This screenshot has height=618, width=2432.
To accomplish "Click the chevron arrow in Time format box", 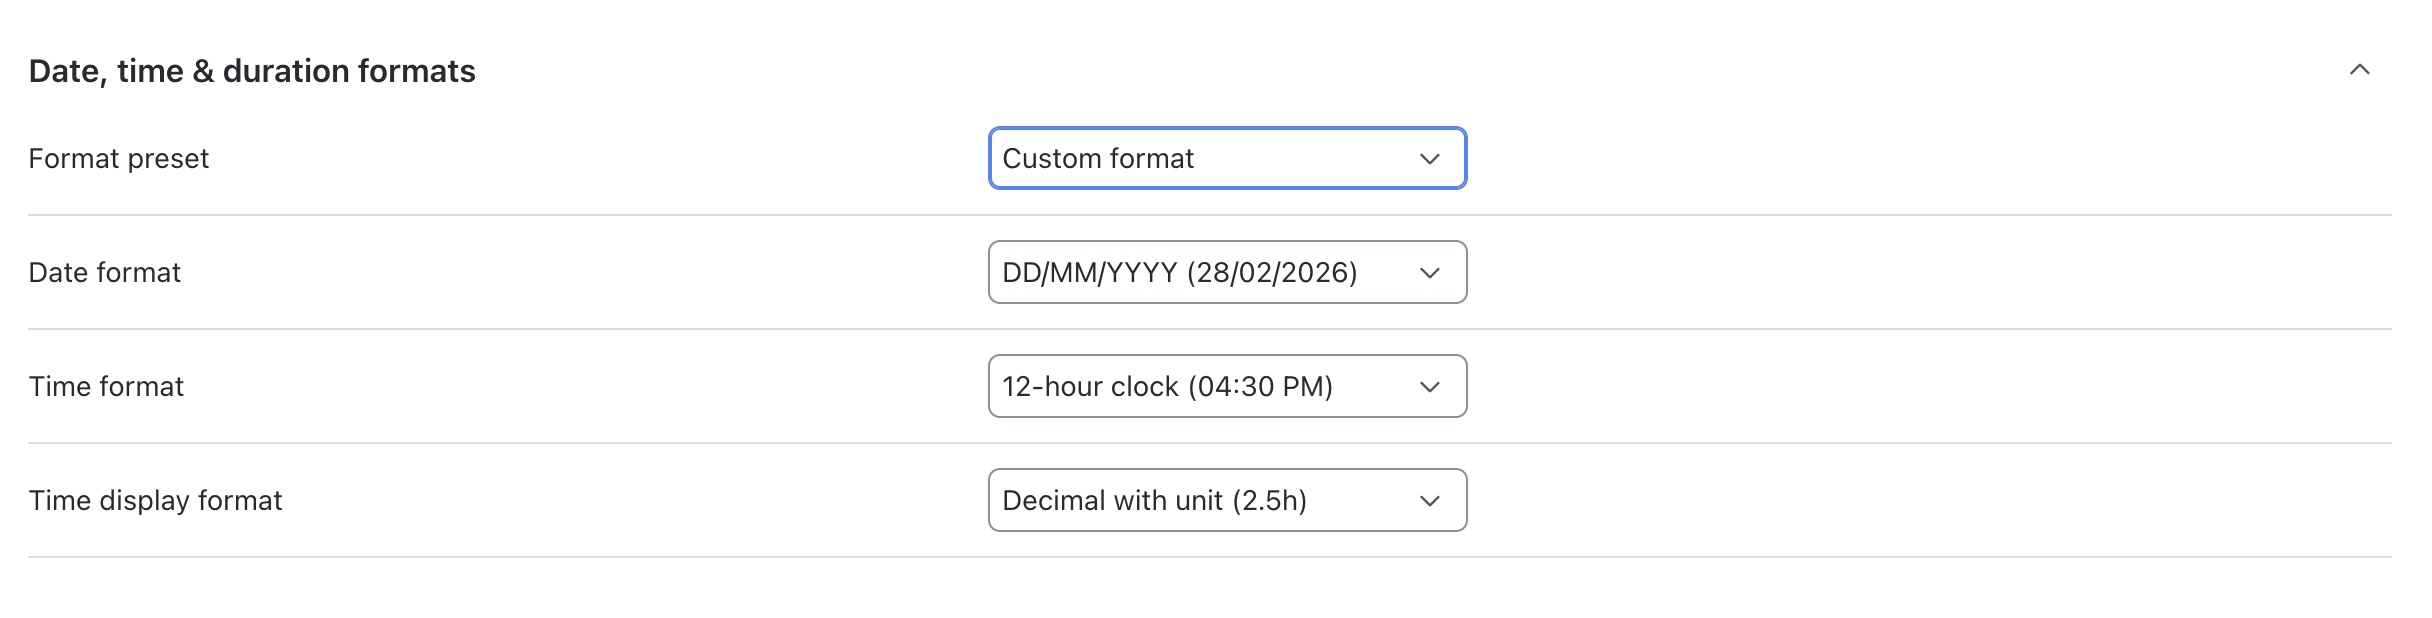I will [x=1430, y=387].
